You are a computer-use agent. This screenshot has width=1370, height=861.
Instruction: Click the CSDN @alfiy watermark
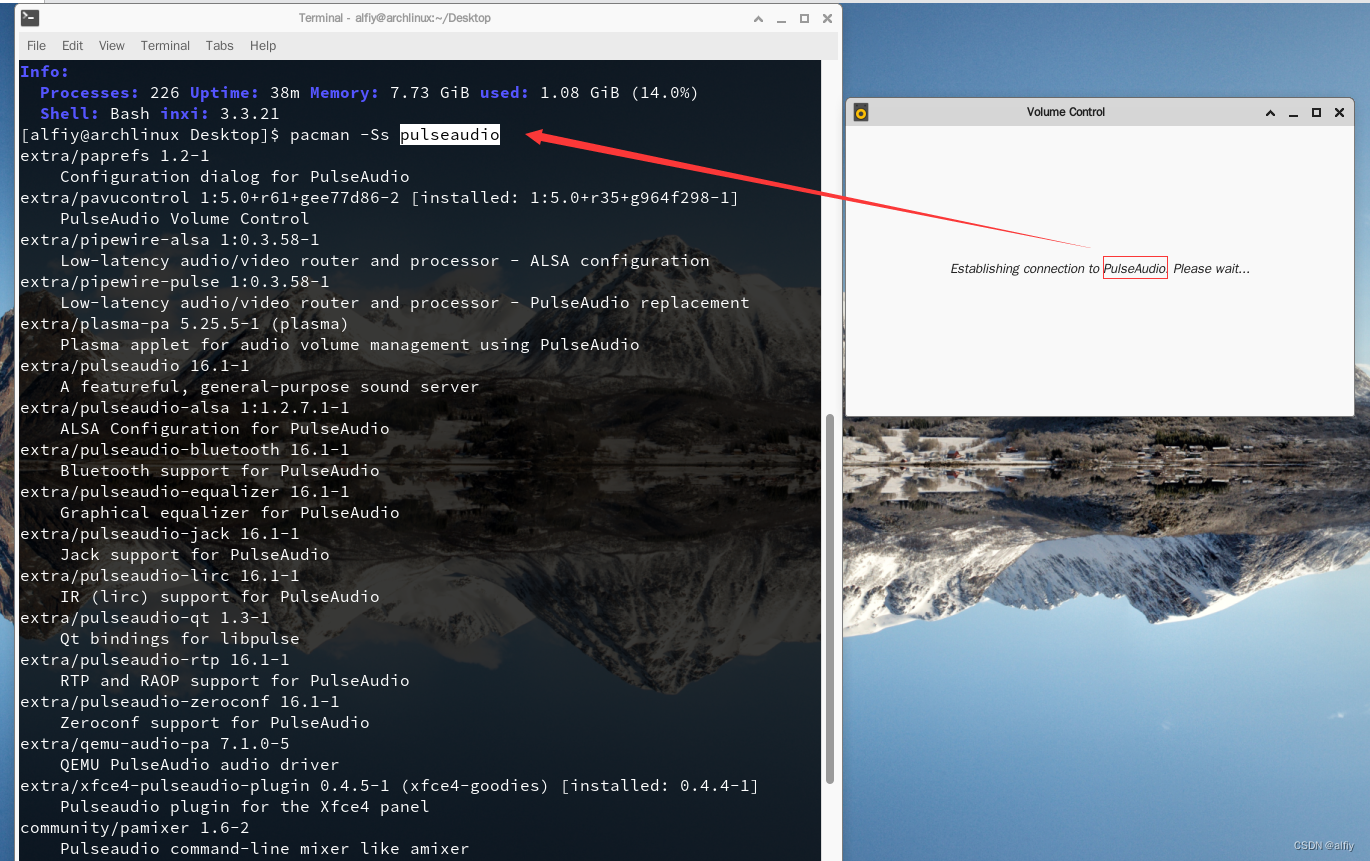click(1325, 846)
